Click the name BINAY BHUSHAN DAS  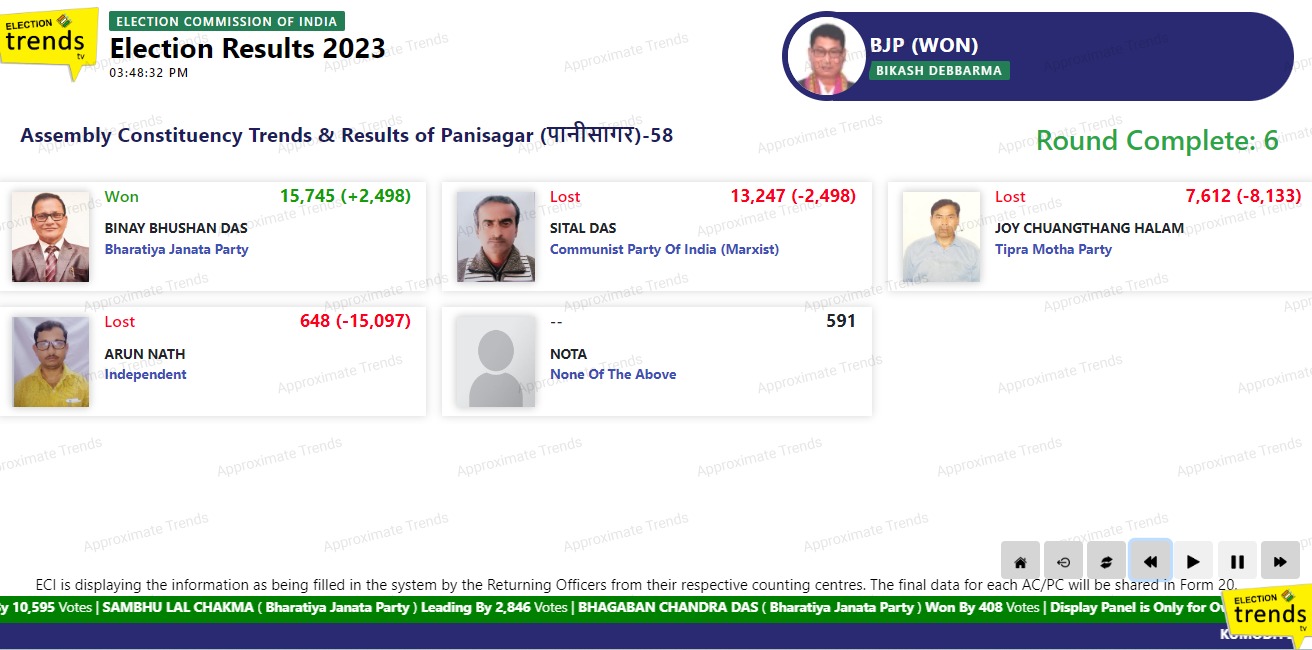pos(176,228)
